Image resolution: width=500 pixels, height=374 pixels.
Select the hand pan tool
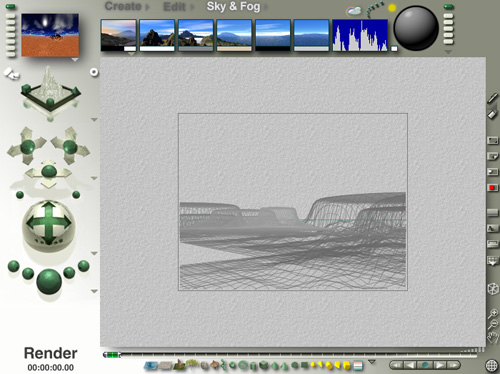(x=493, y=337)
